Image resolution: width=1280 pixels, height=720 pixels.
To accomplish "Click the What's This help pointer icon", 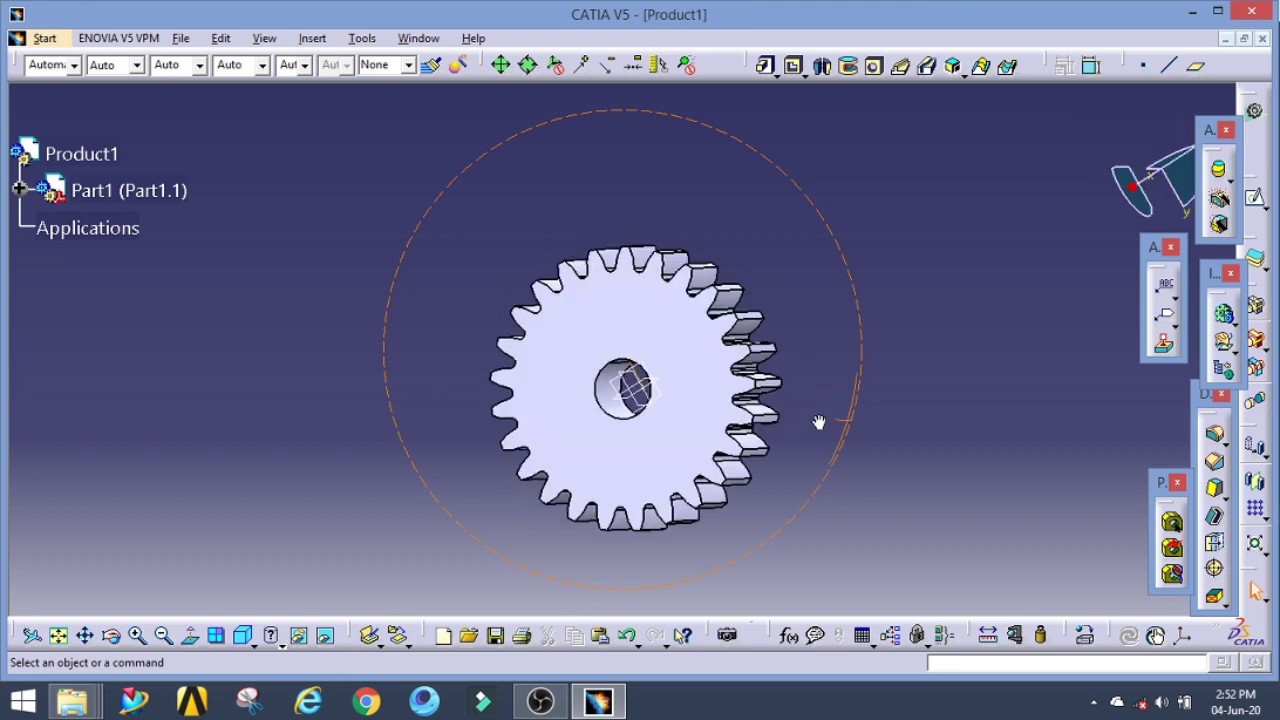I will 683,635.
